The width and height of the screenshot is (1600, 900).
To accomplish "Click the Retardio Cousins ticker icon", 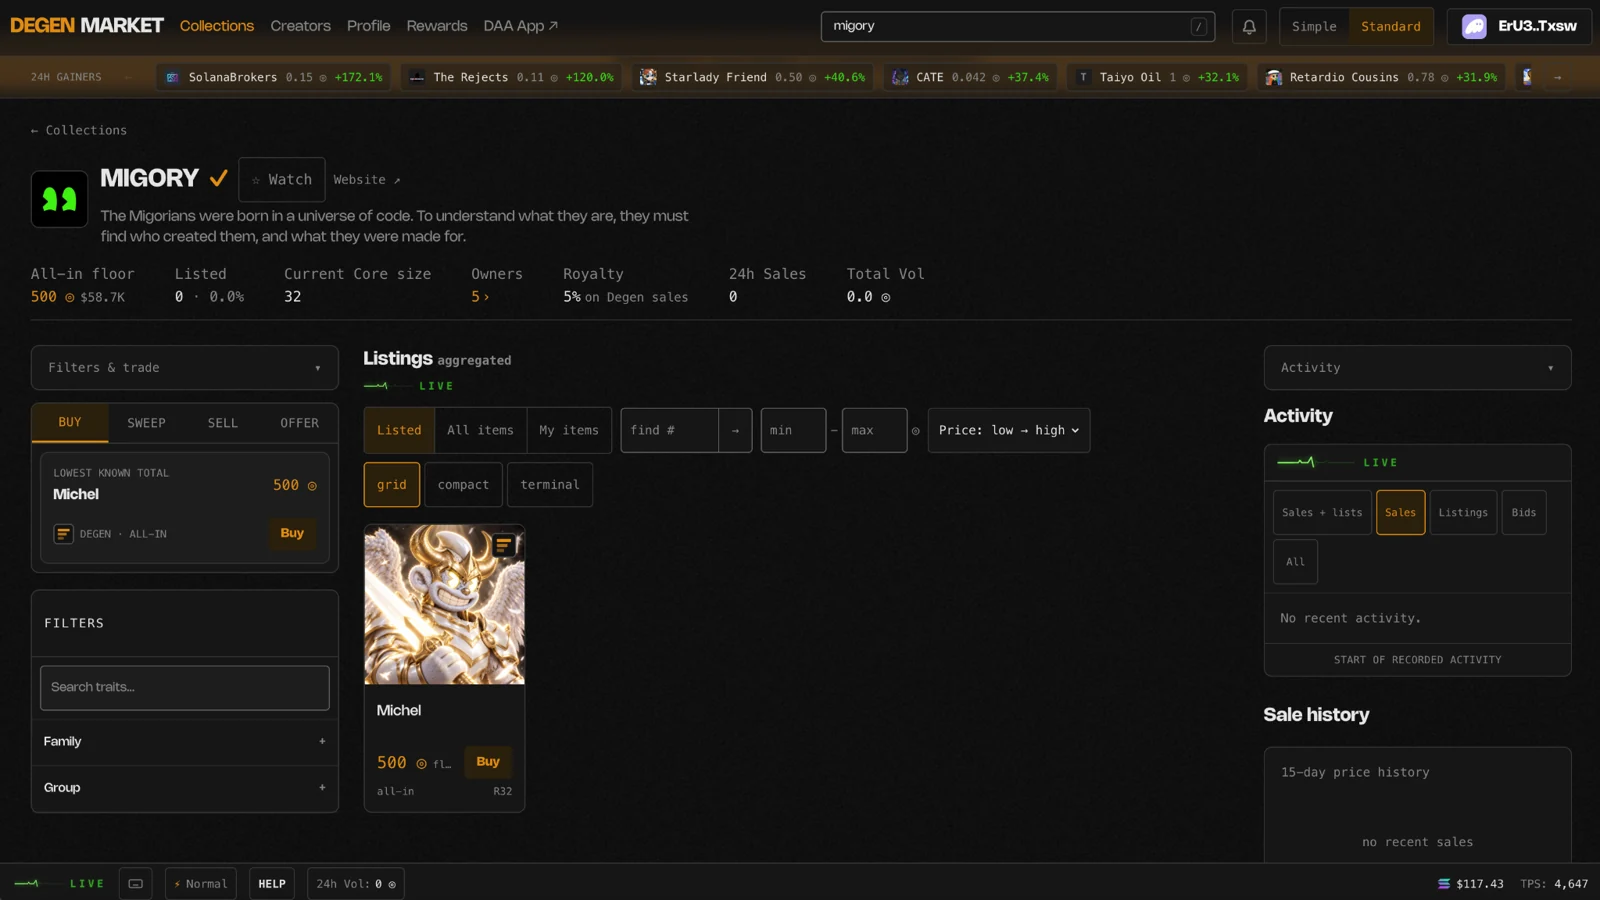I will (x=1273, y=77).
